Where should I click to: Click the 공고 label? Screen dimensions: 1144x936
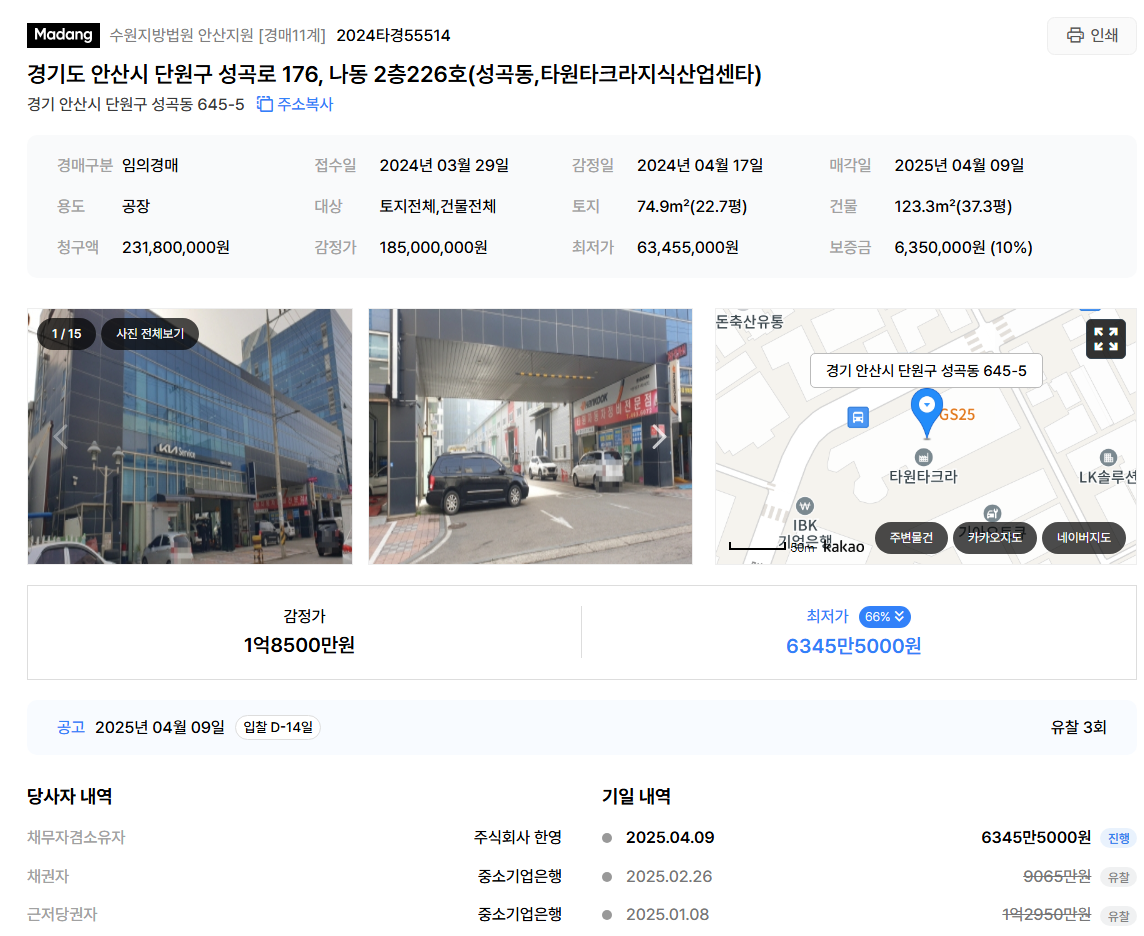point(72,727)
